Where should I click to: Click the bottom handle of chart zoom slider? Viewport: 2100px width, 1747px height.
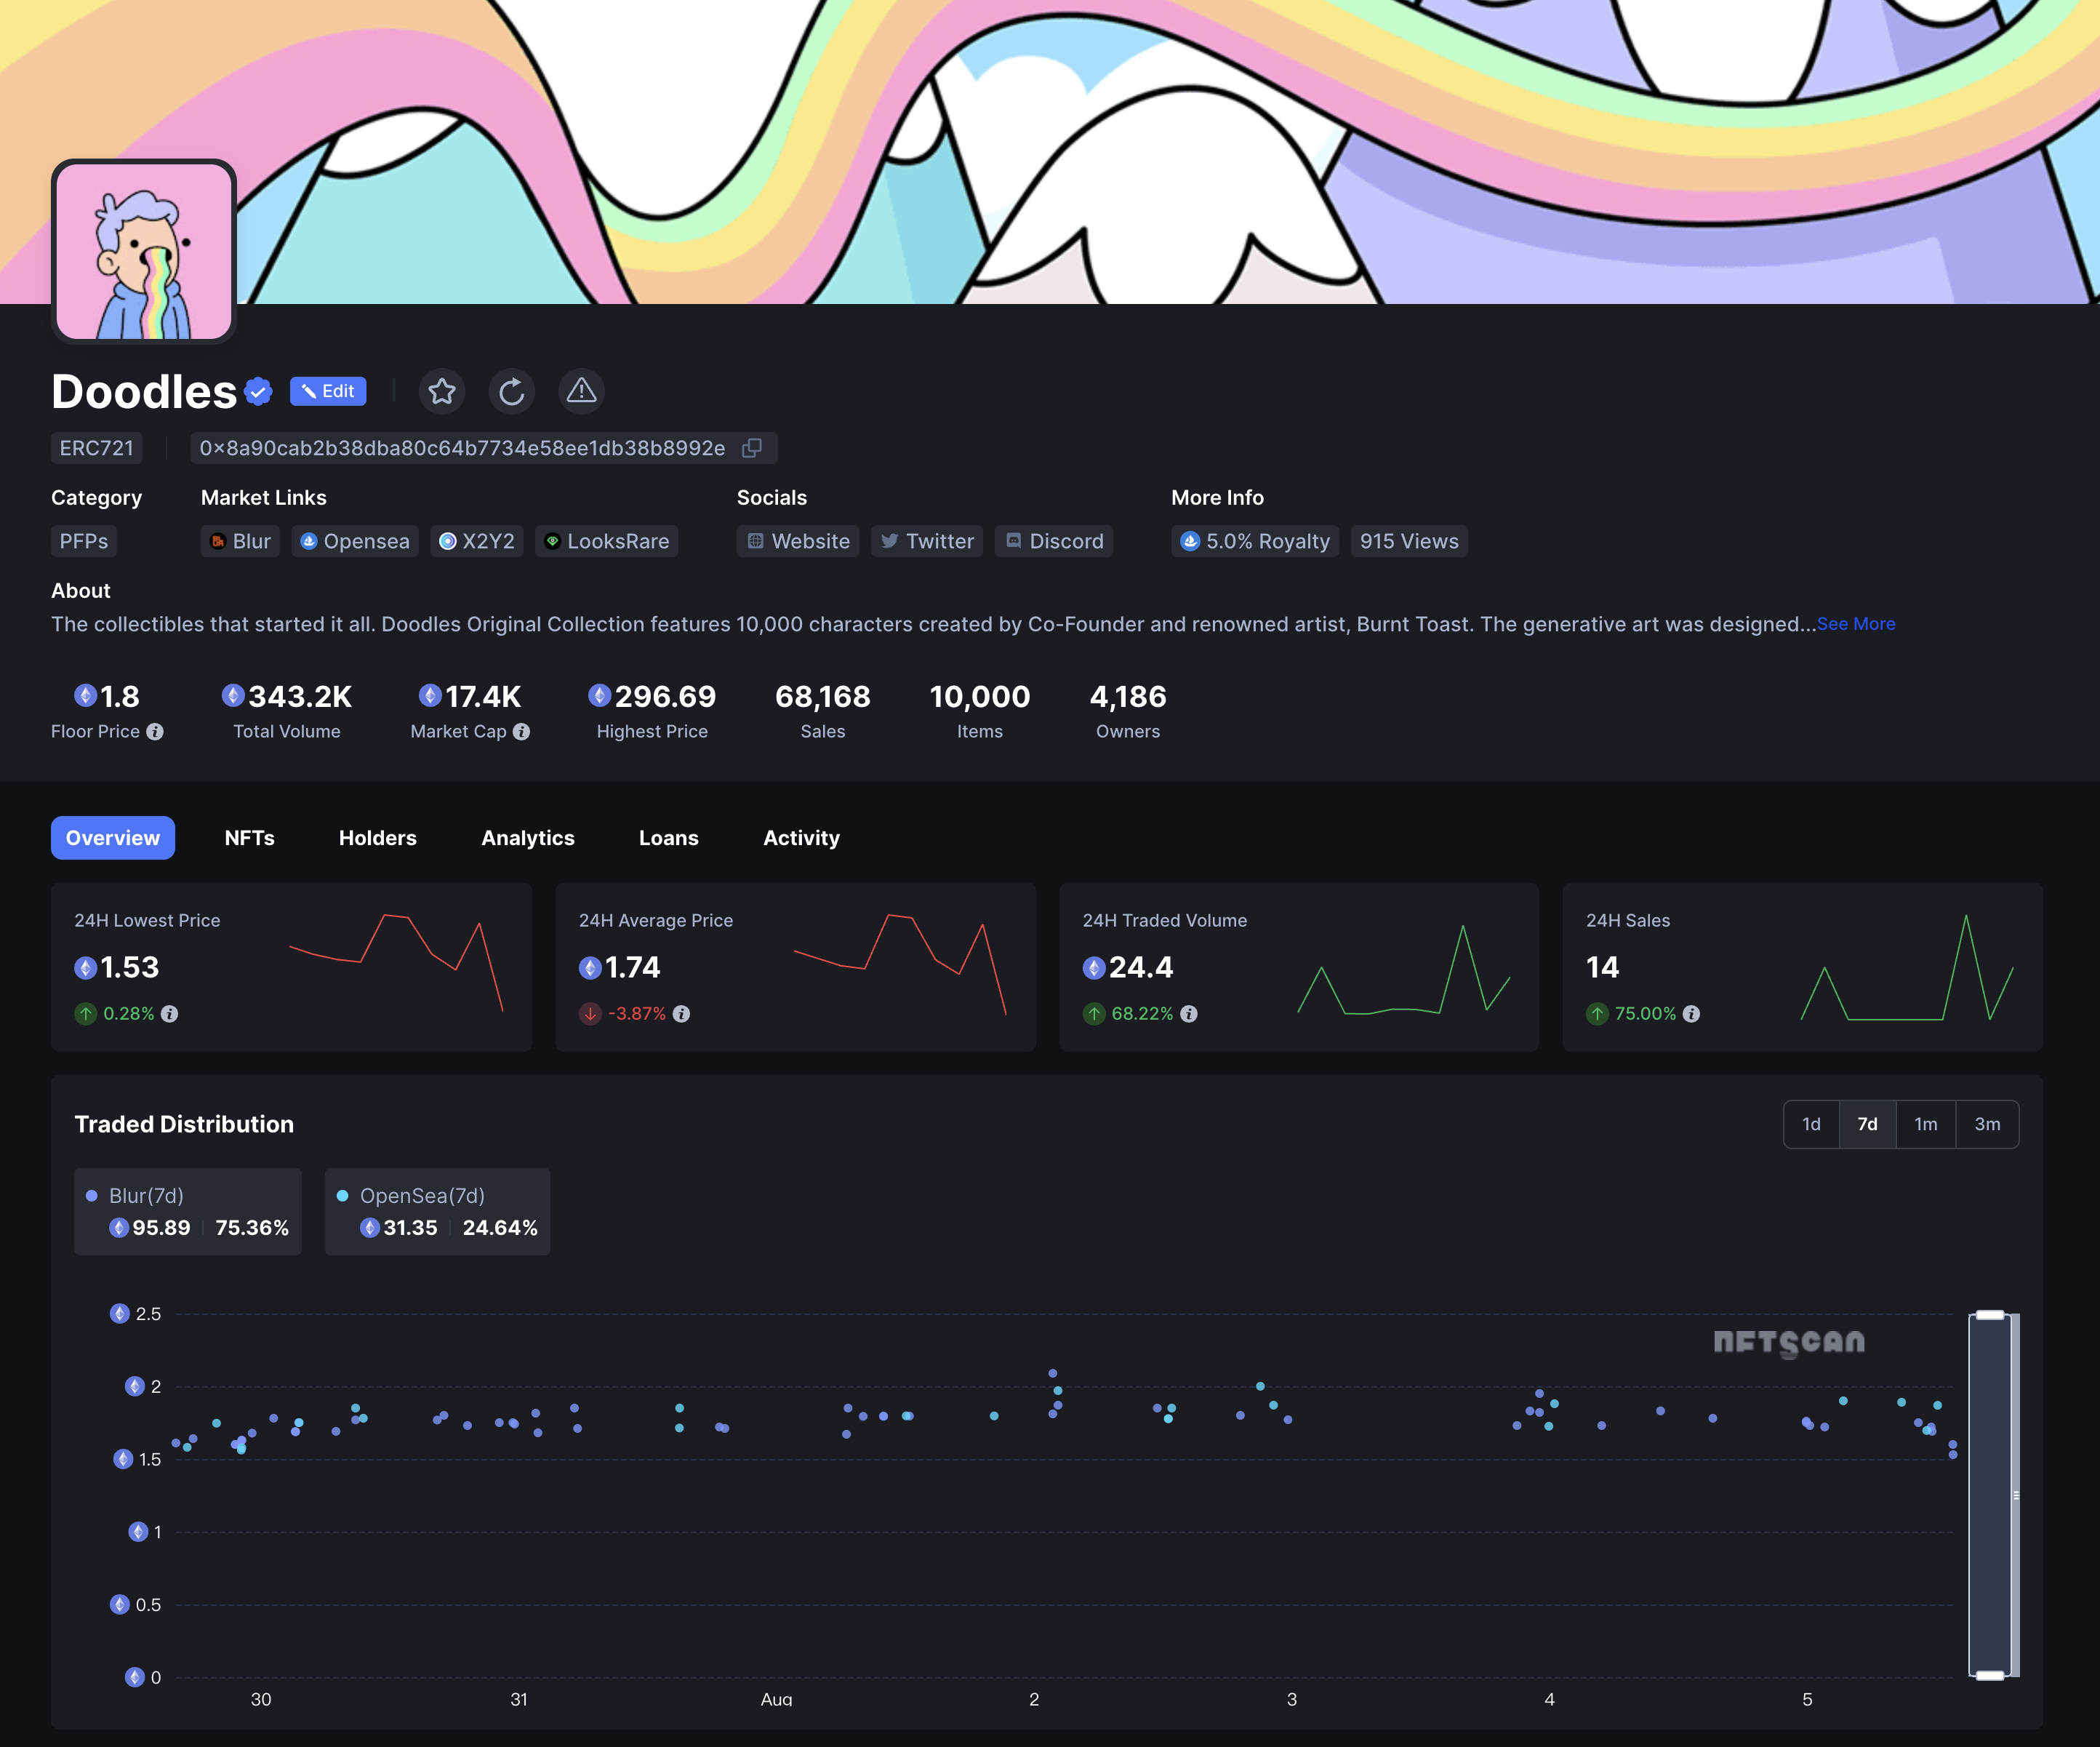tap(1990, 1675)
